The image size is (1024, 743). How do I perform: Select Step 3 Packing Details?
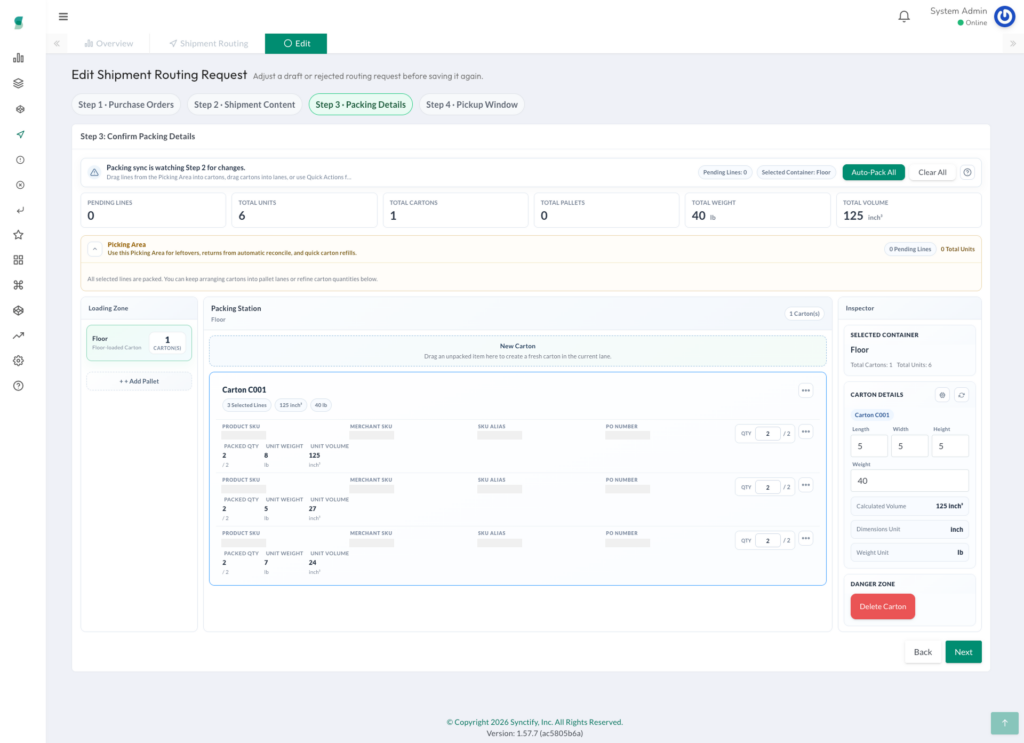(x=360, y=104)
